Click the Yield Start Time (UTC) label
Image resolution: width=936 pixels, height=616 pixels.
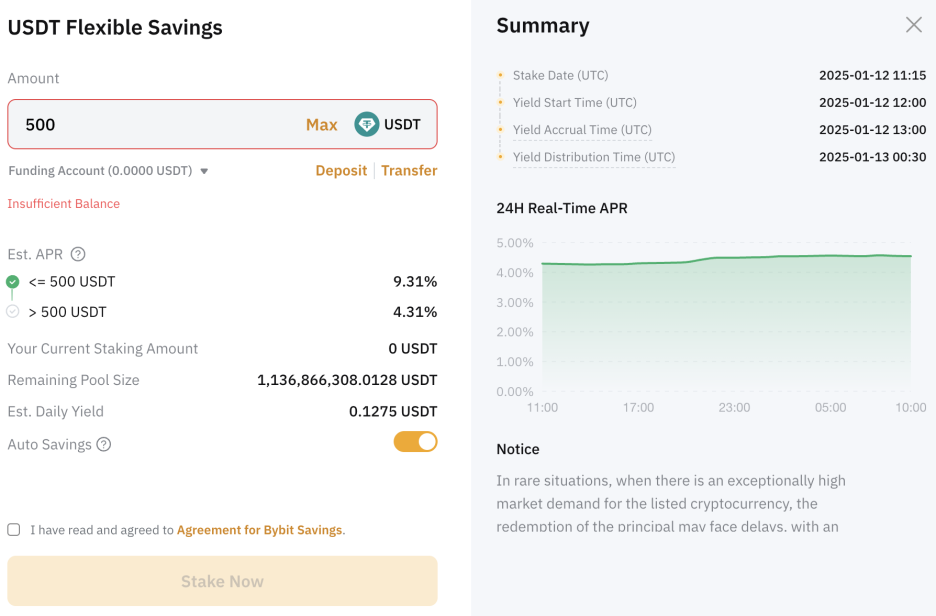pos(575,103)
